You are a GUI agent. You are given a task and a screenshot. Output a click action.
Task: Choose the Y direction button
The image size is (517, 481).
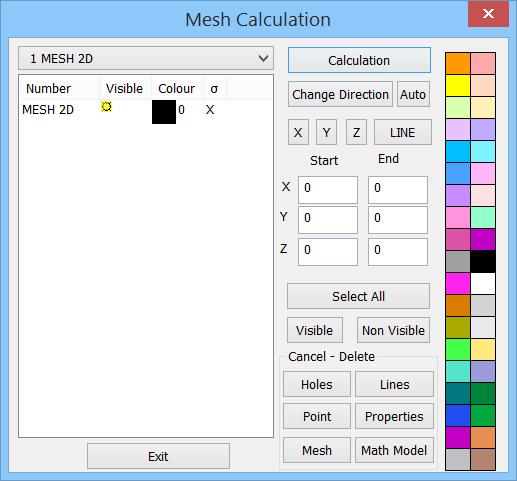click(x=326, y=132)
